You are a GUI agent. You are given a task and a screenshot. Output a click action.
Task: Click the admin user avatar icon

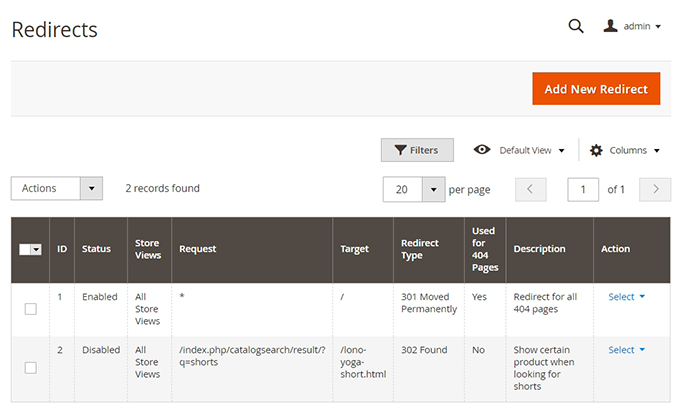610,27
